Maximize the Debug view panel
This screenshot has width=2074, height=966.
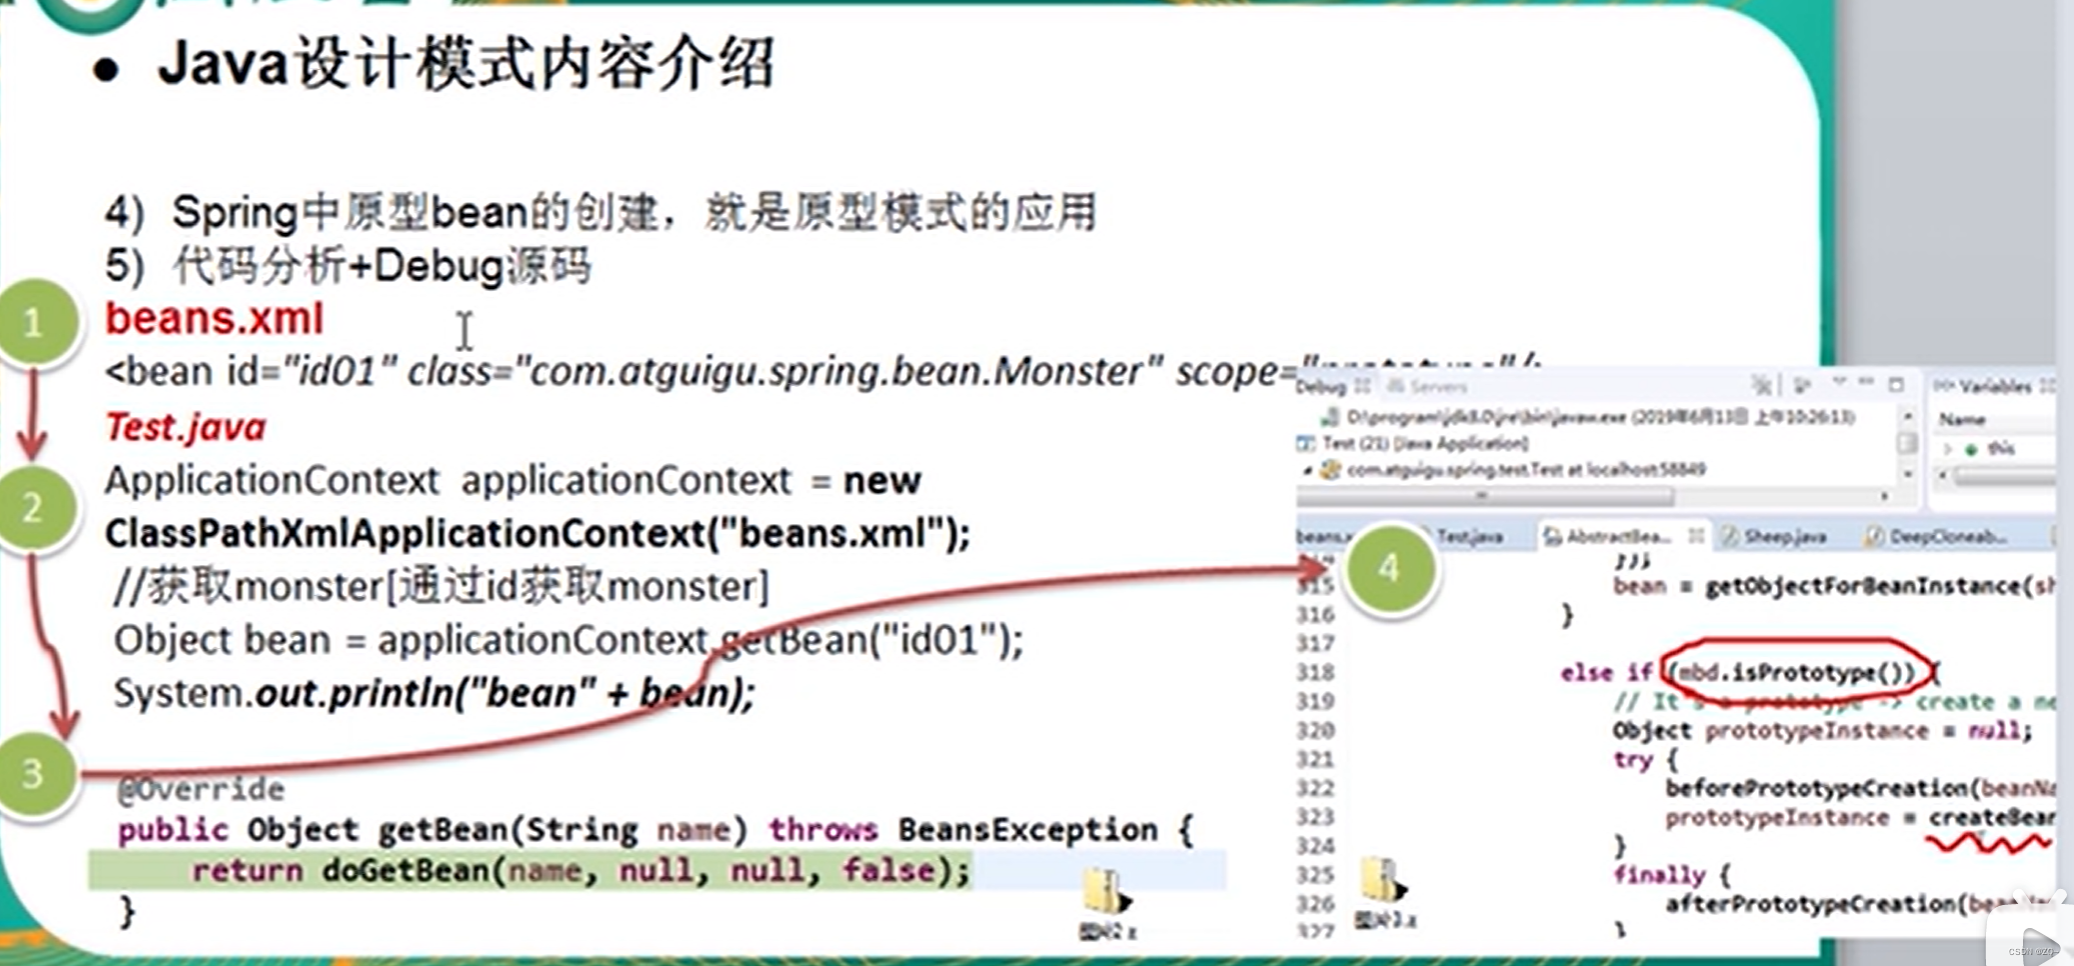point(1895,384)
